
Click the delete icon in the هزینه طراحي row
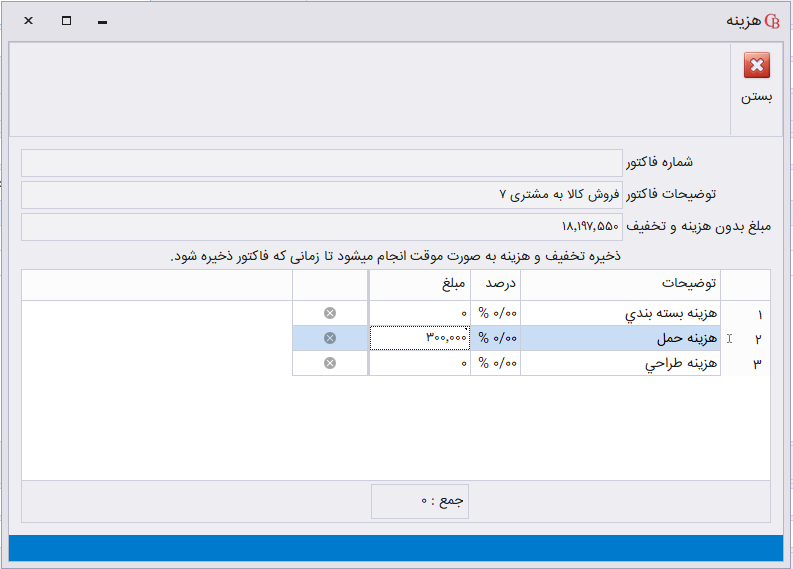click(330, 363)
